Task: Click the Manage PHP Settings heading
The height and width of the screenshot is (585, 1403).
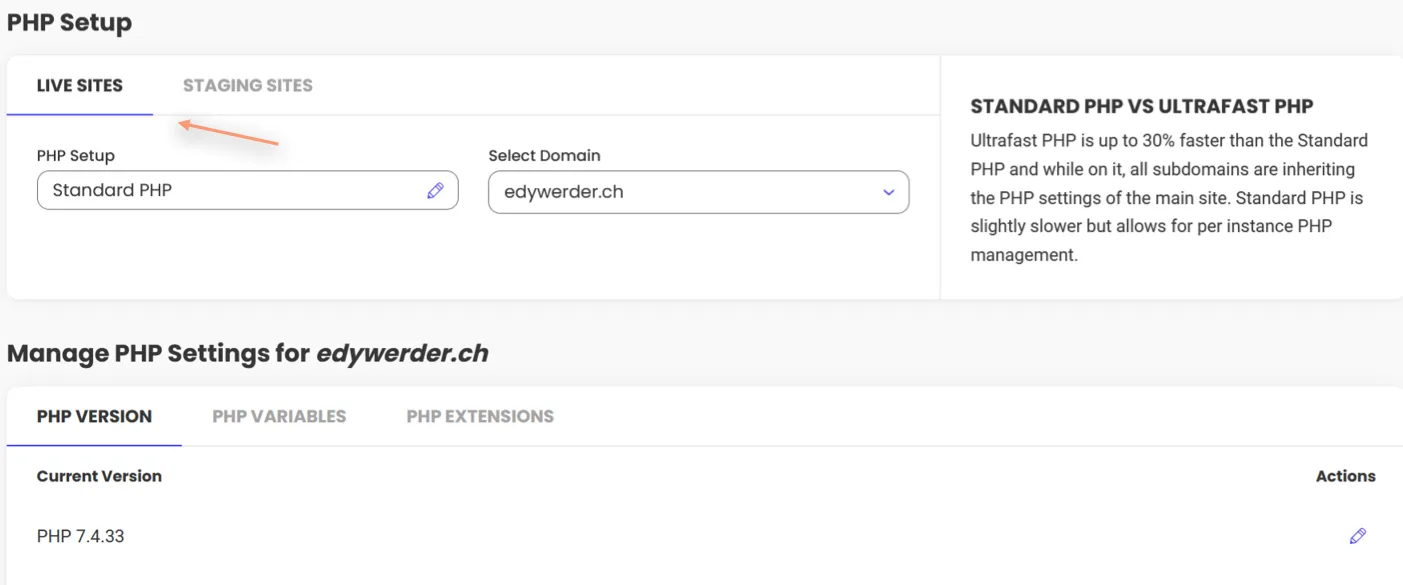Action: pos(247,353)
